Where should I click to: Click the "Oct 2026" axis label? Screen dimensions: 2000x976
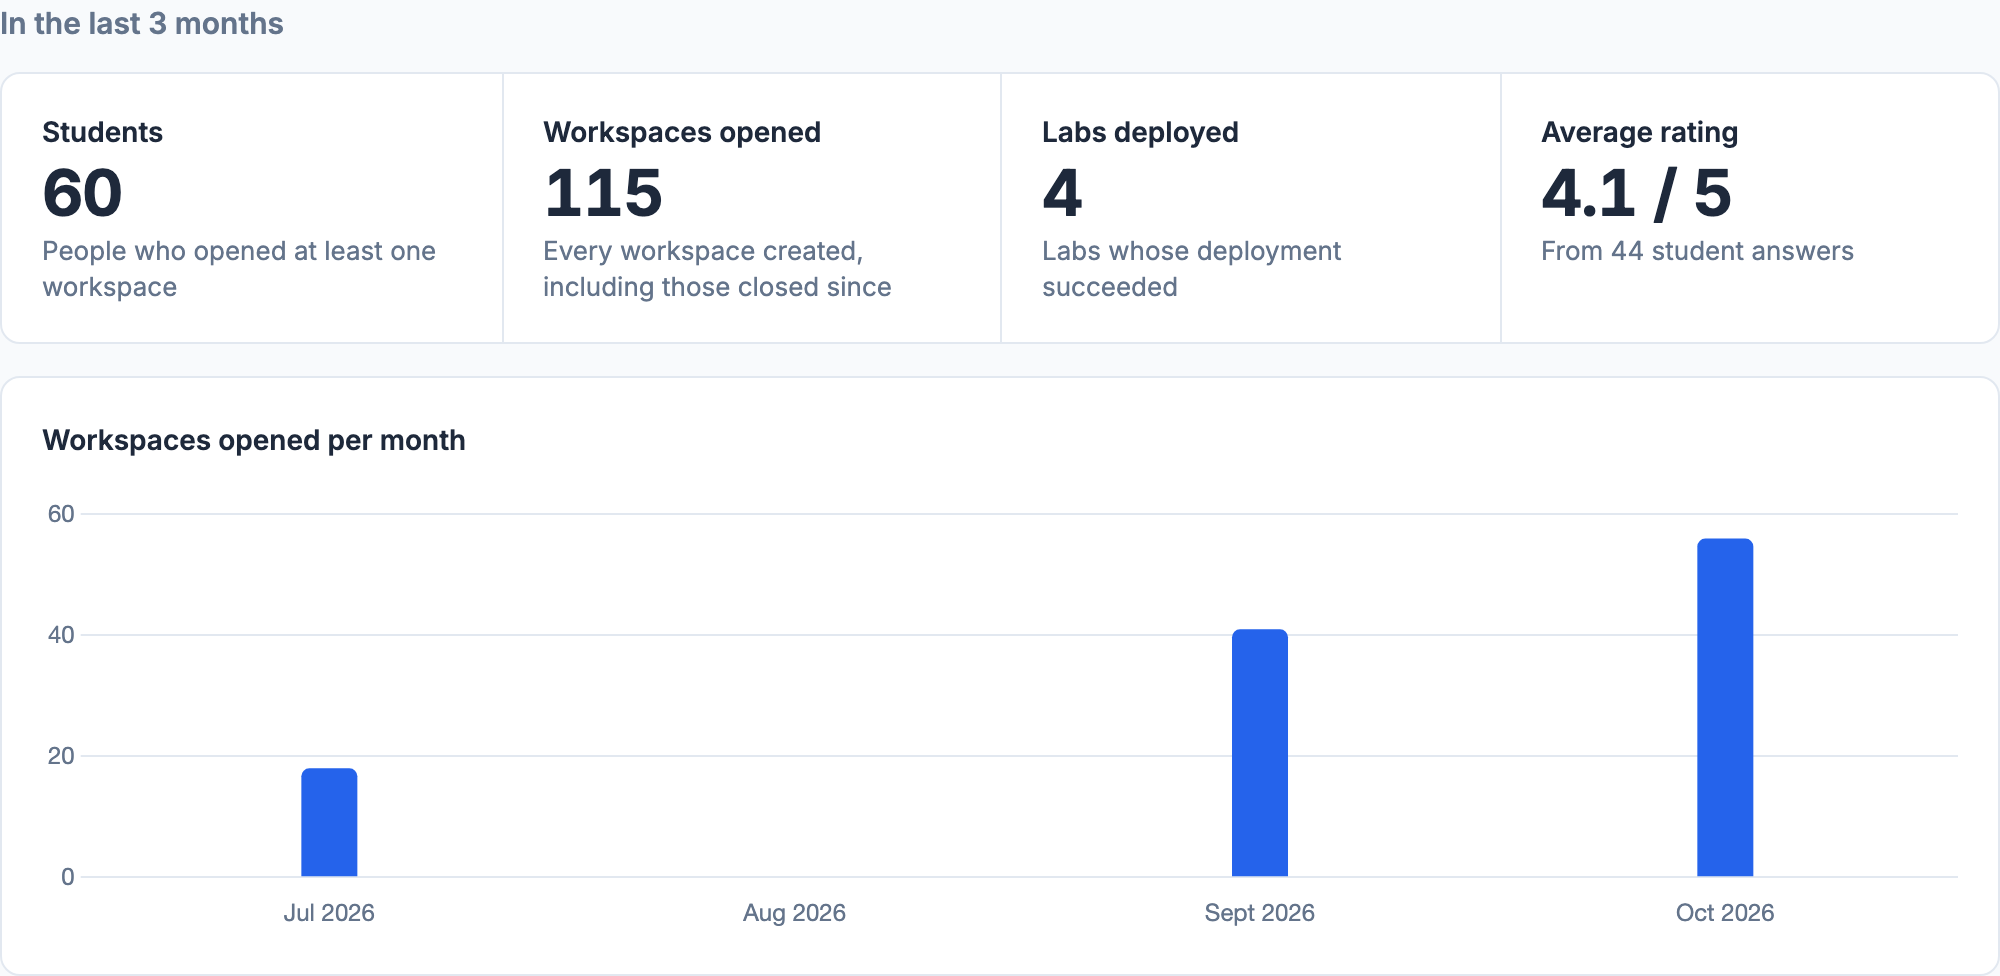point(1725,912)
